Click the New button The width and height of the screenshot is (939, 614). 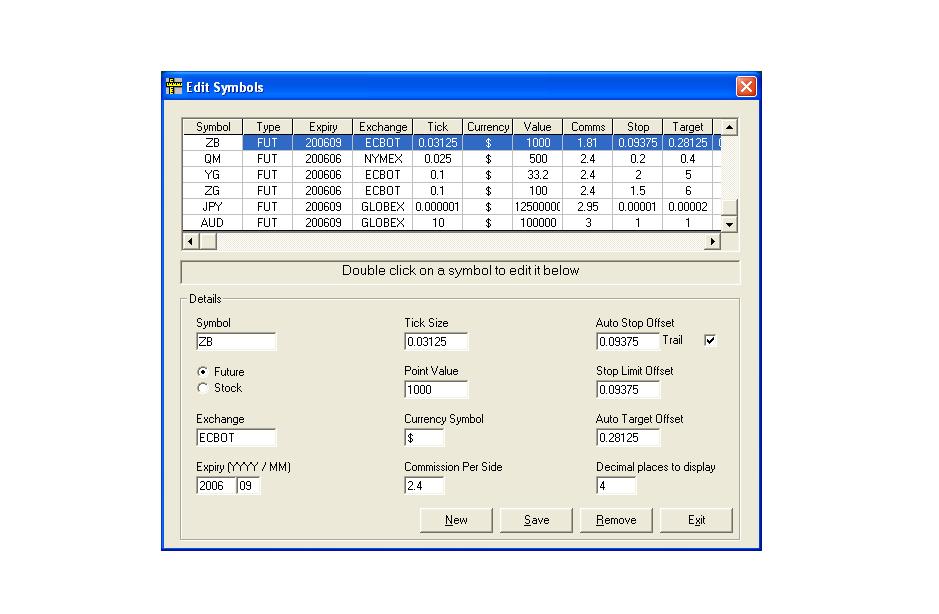[x=456, y=520]
